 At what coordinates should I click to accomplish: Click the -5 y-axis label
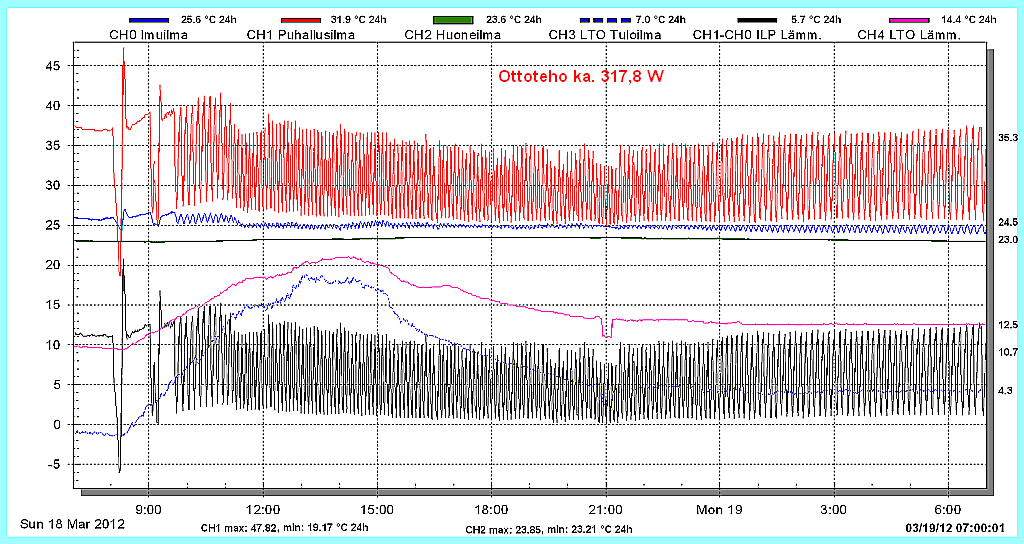coord(54,464)
